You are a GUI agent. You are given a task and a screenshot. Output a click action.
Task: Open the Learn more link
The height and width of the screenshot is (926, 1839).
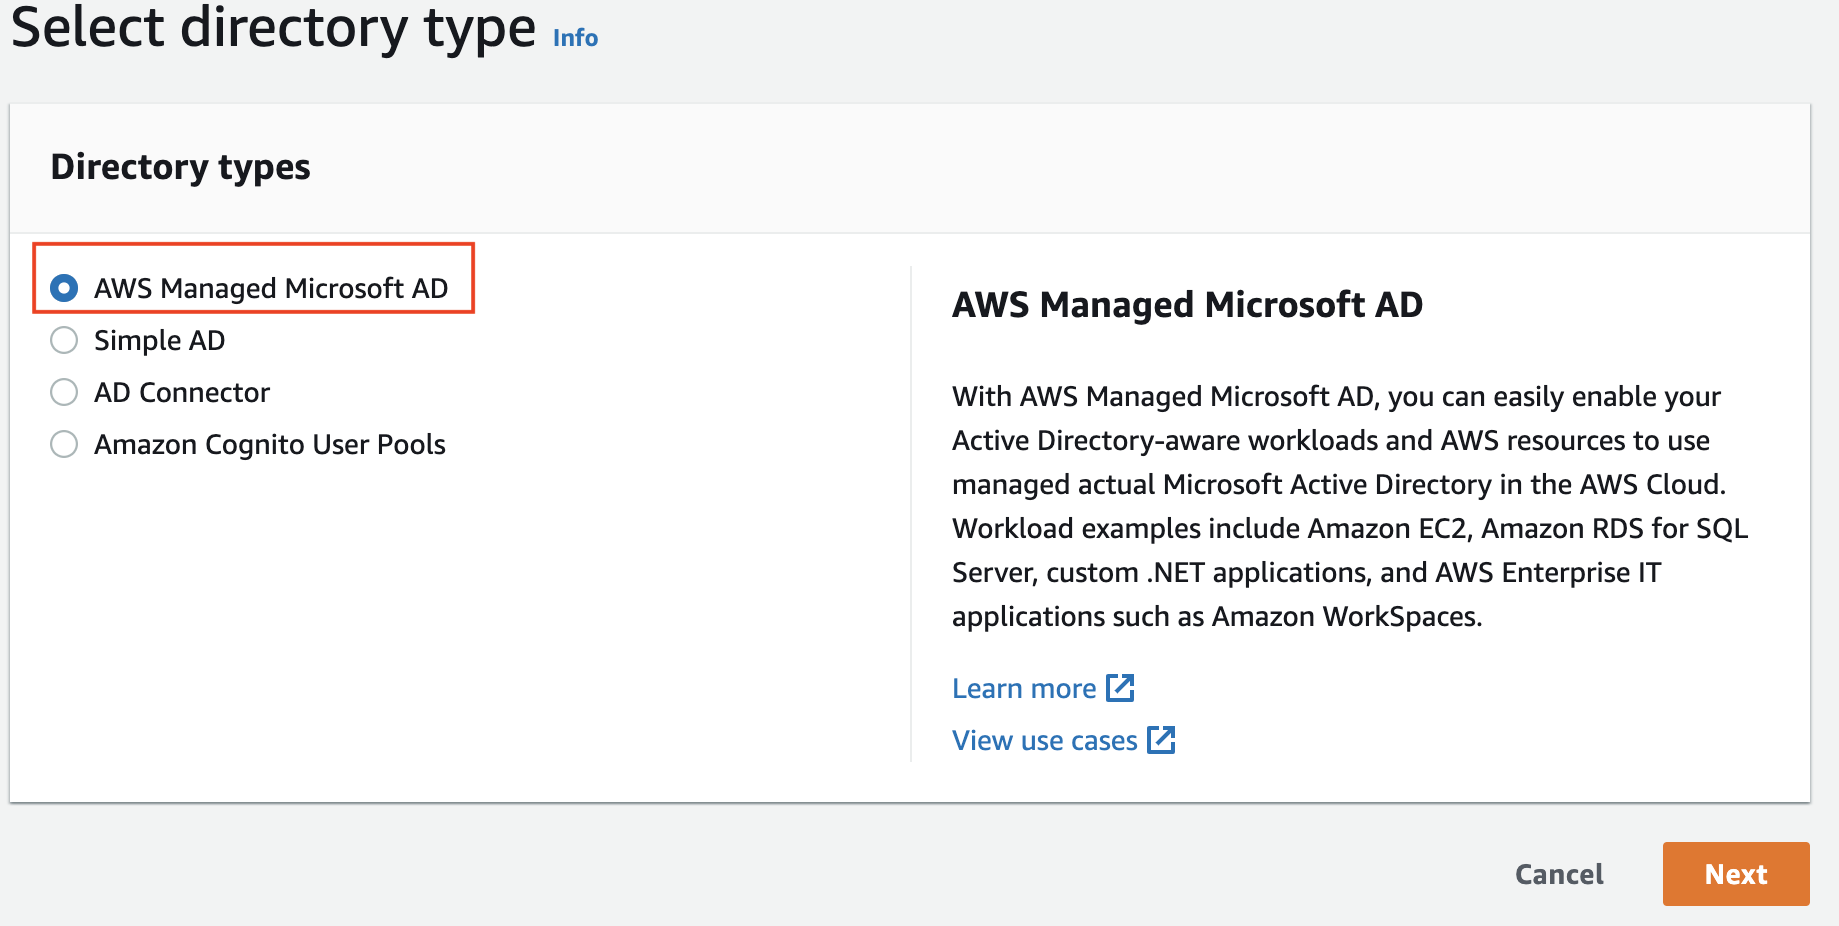[x=1024, y=688]
